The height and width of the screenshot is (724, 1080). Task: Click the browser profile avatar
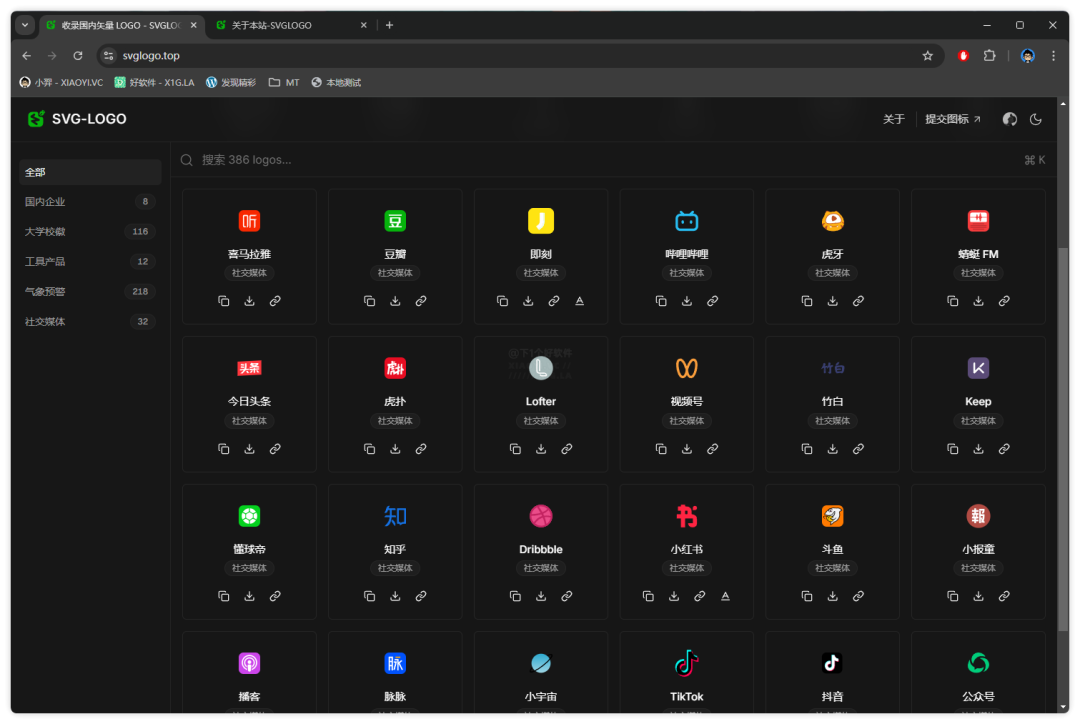click(x=1027, y=56)
